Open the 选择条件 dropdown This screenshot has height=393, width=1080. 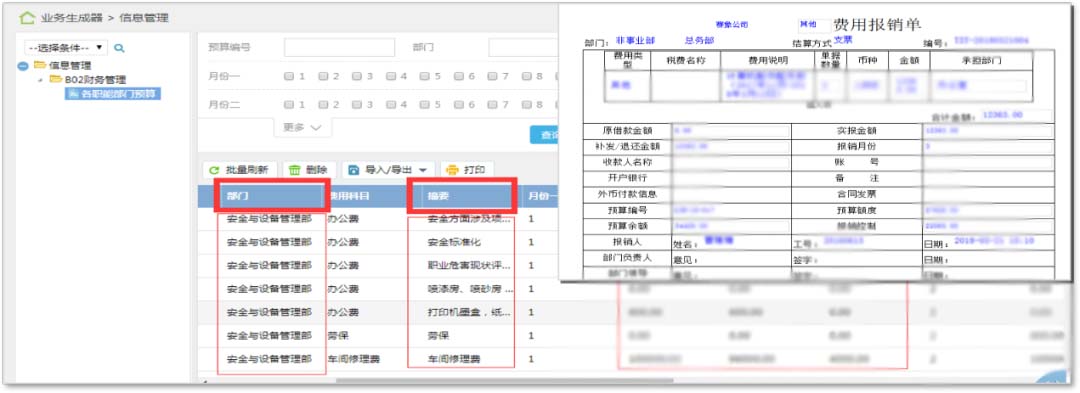click(x=67, y=47)
